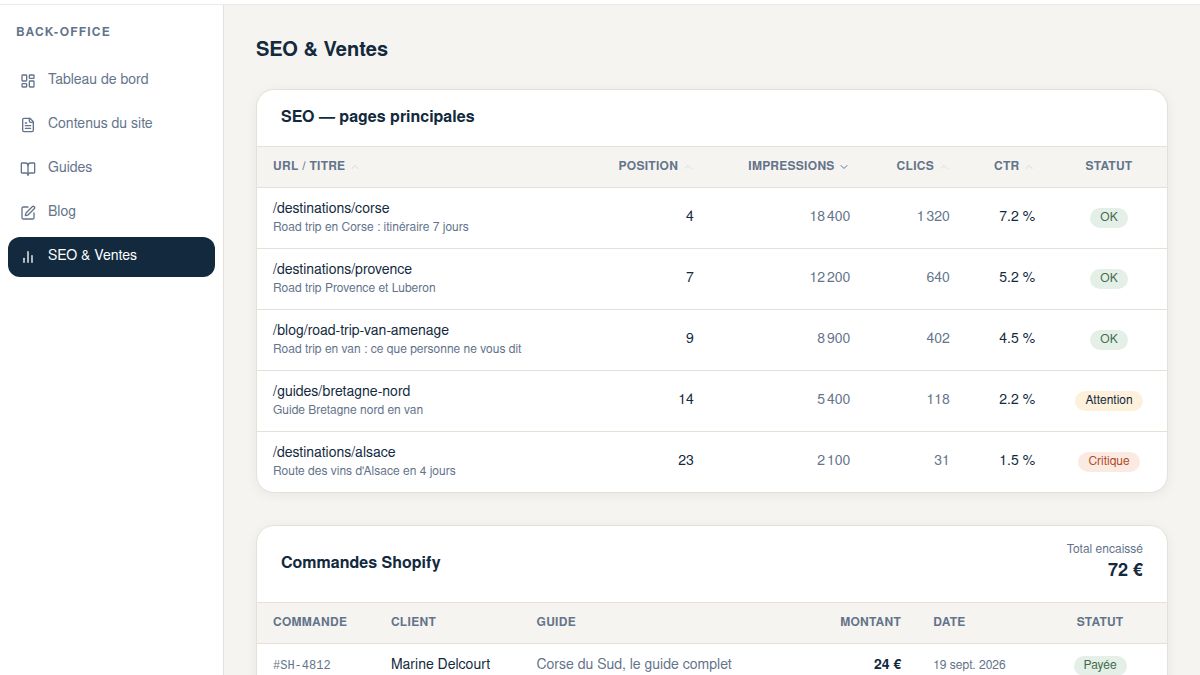
Task: Sort the POSITION column arrow
Action: coord(688,167)
